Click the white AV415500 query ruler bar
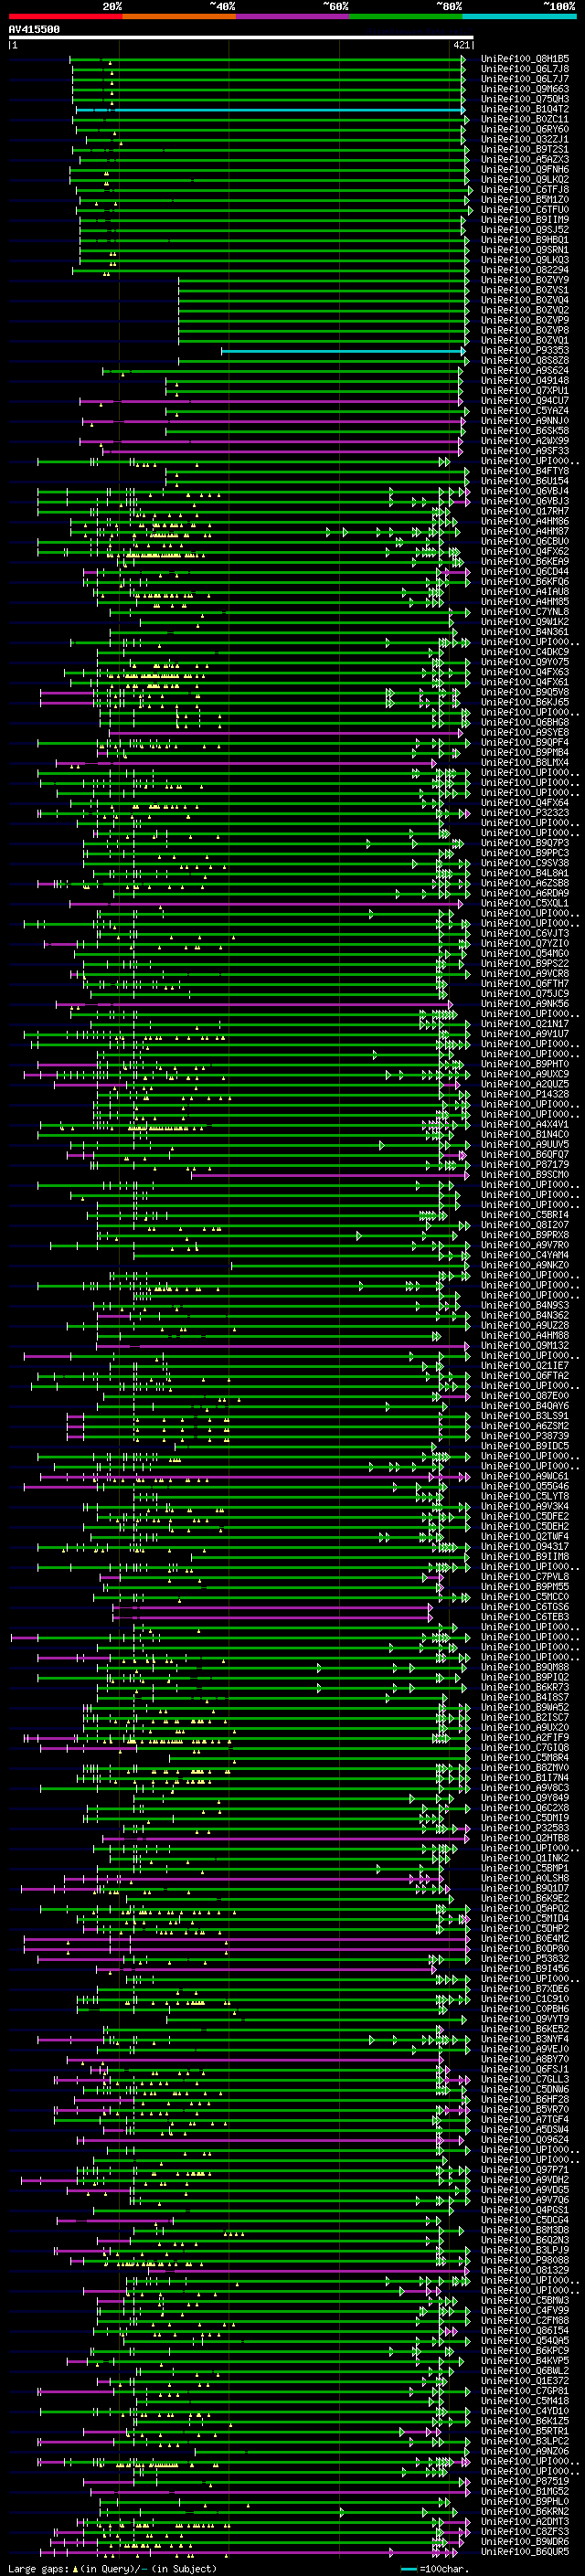This screenshot has height=2576, width=585. 241,37
